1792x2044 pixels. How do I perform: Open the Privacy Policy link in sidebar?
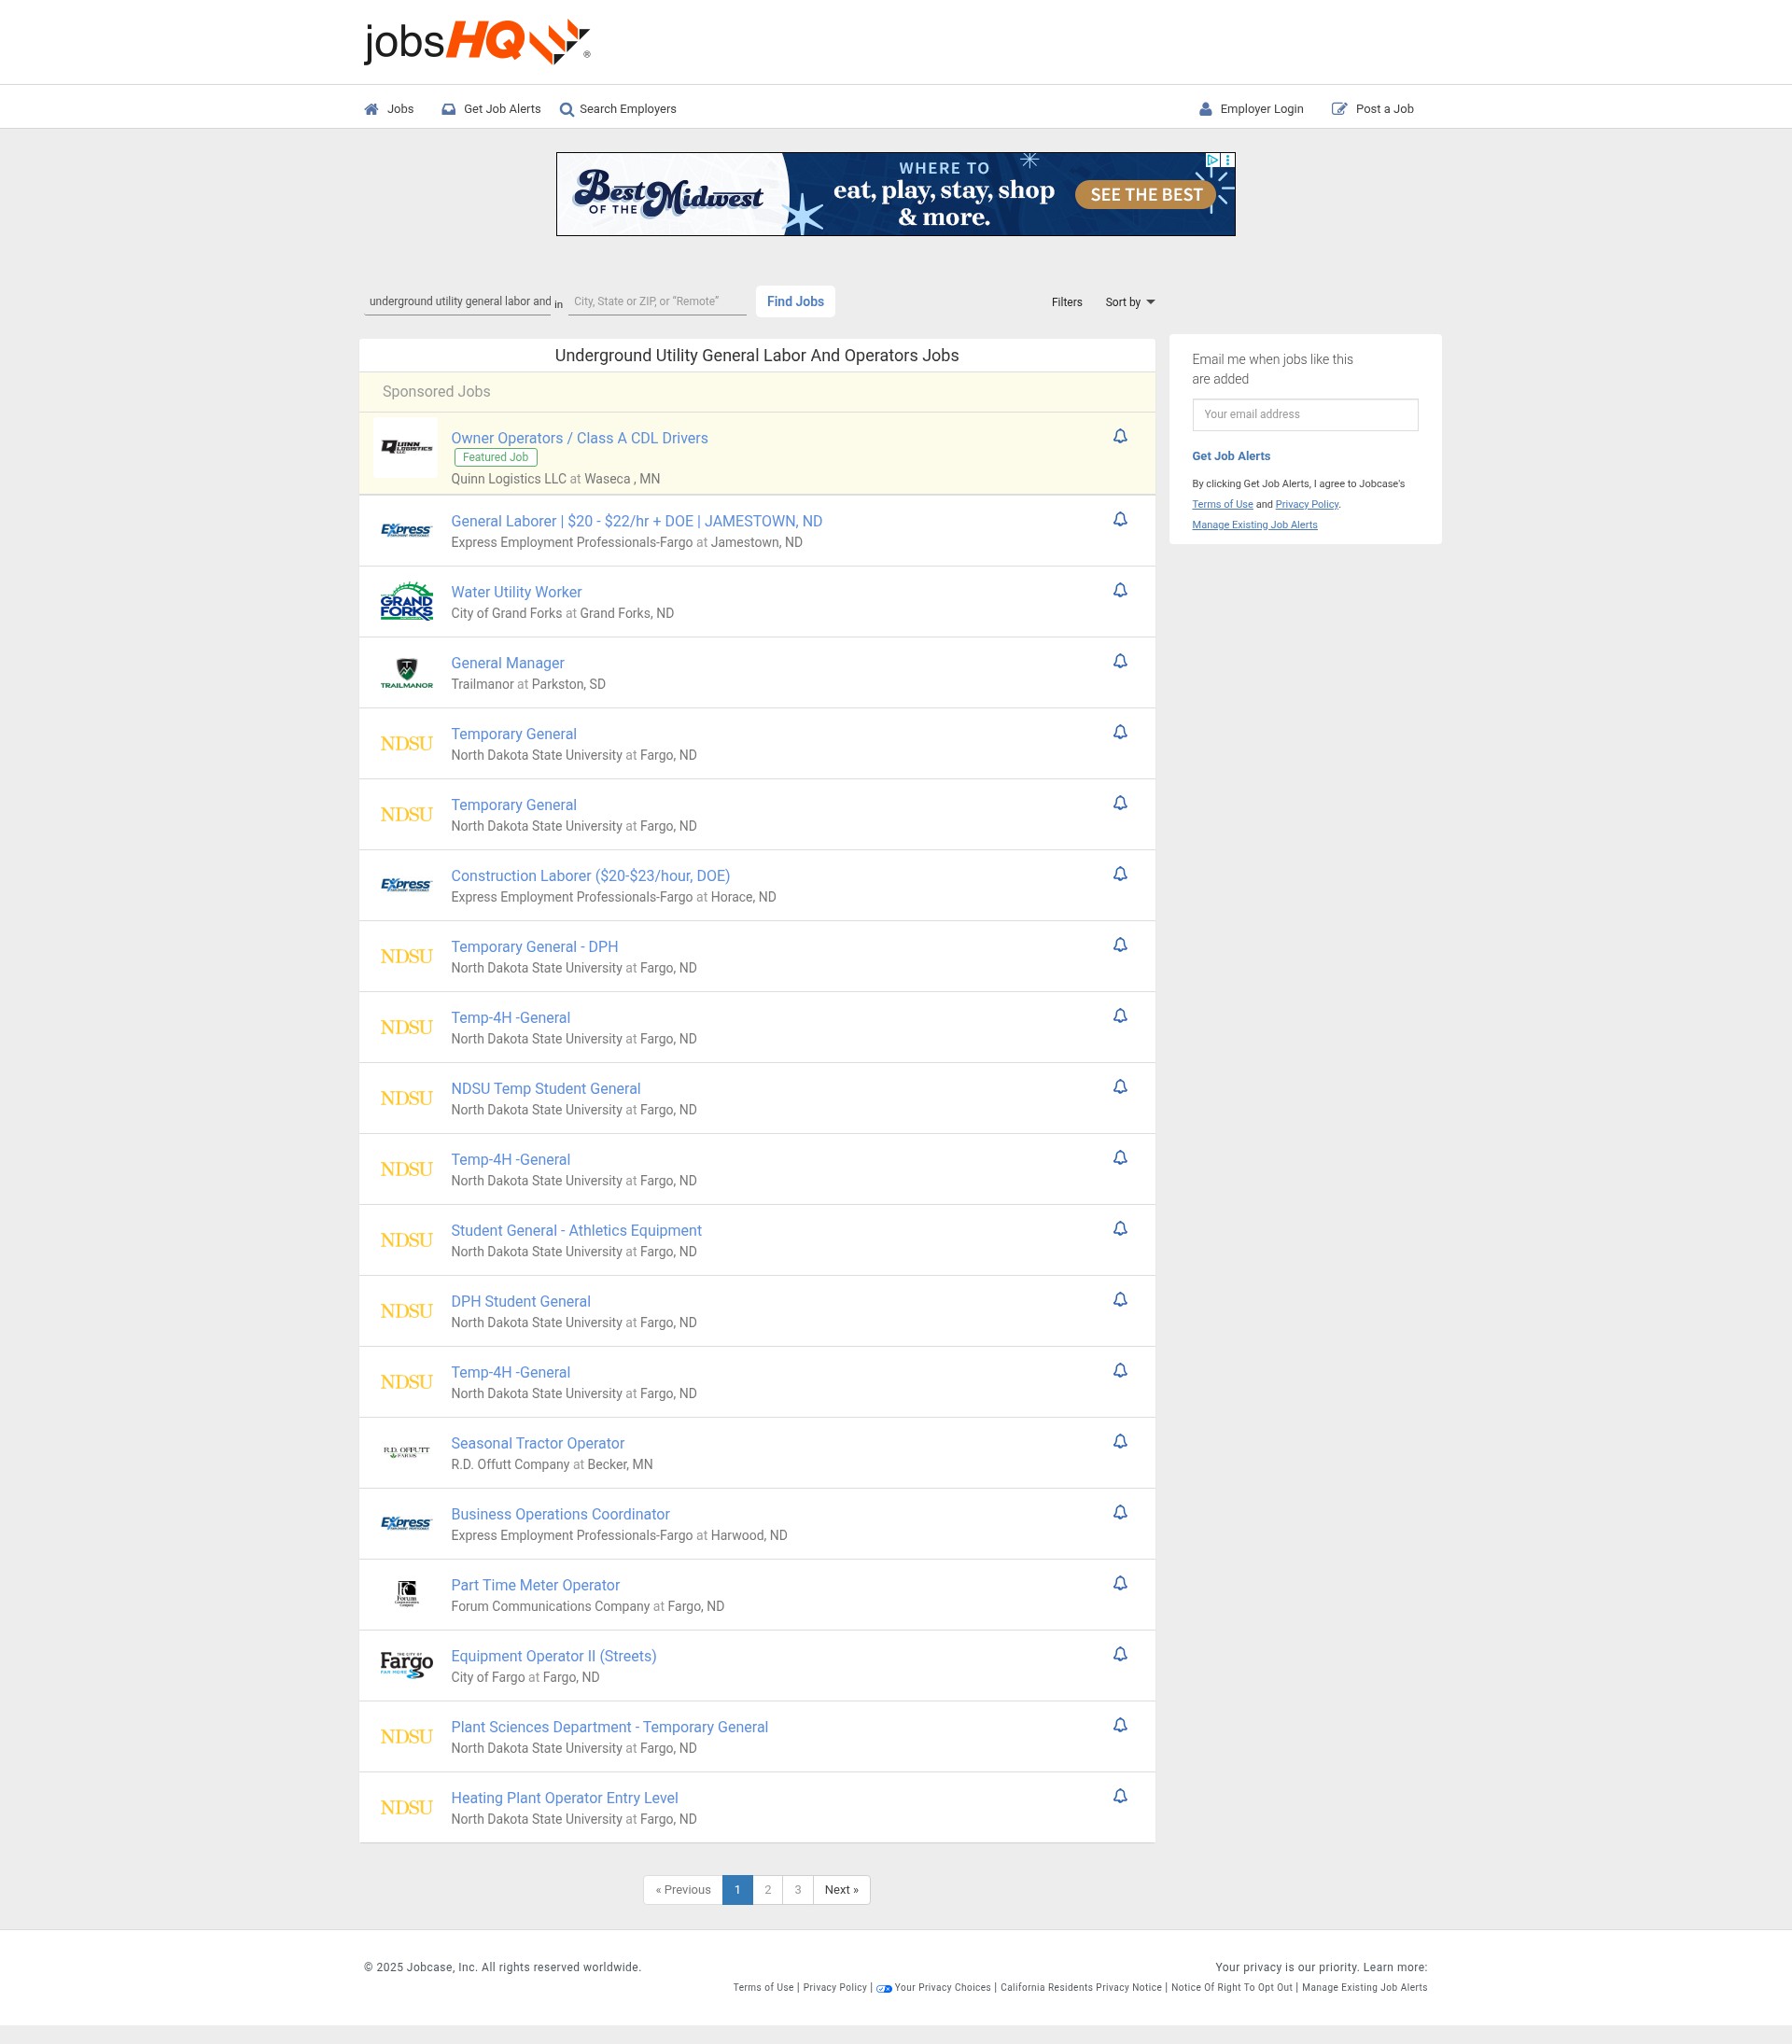pyautogui.click(x=1306, y=504)
